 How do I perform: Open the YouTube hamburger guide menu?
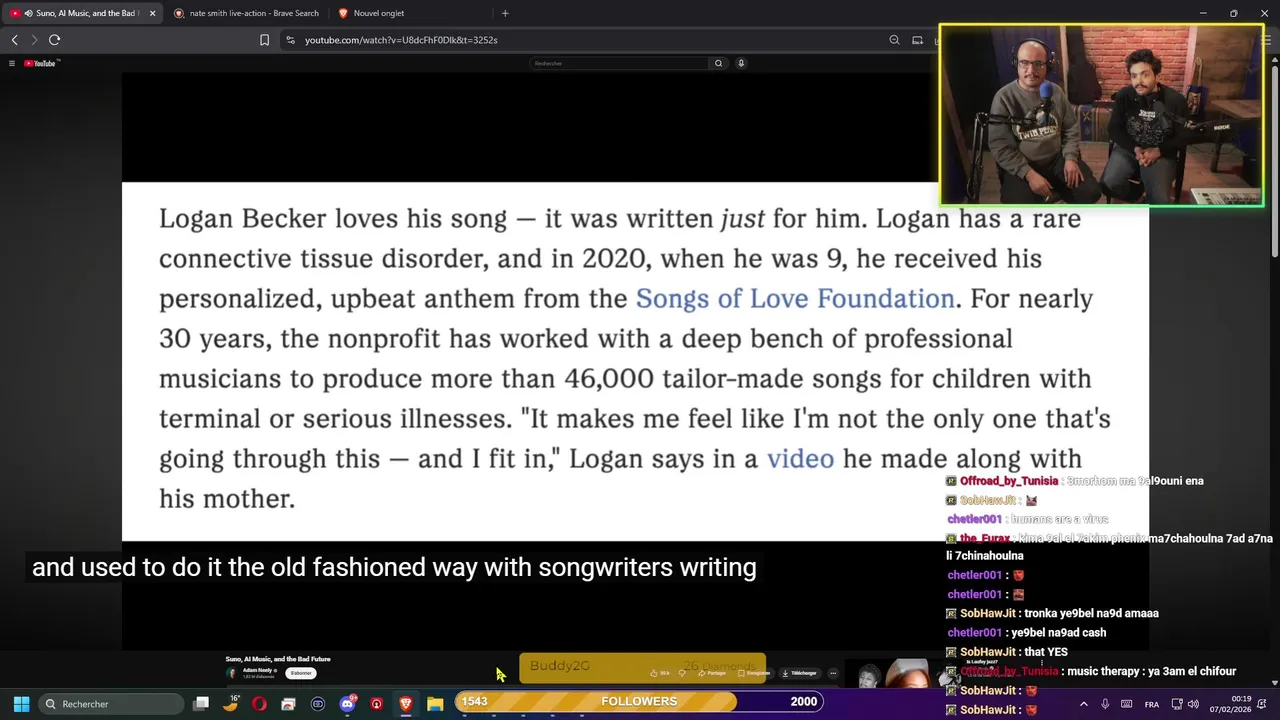click(x=12, y=63)
